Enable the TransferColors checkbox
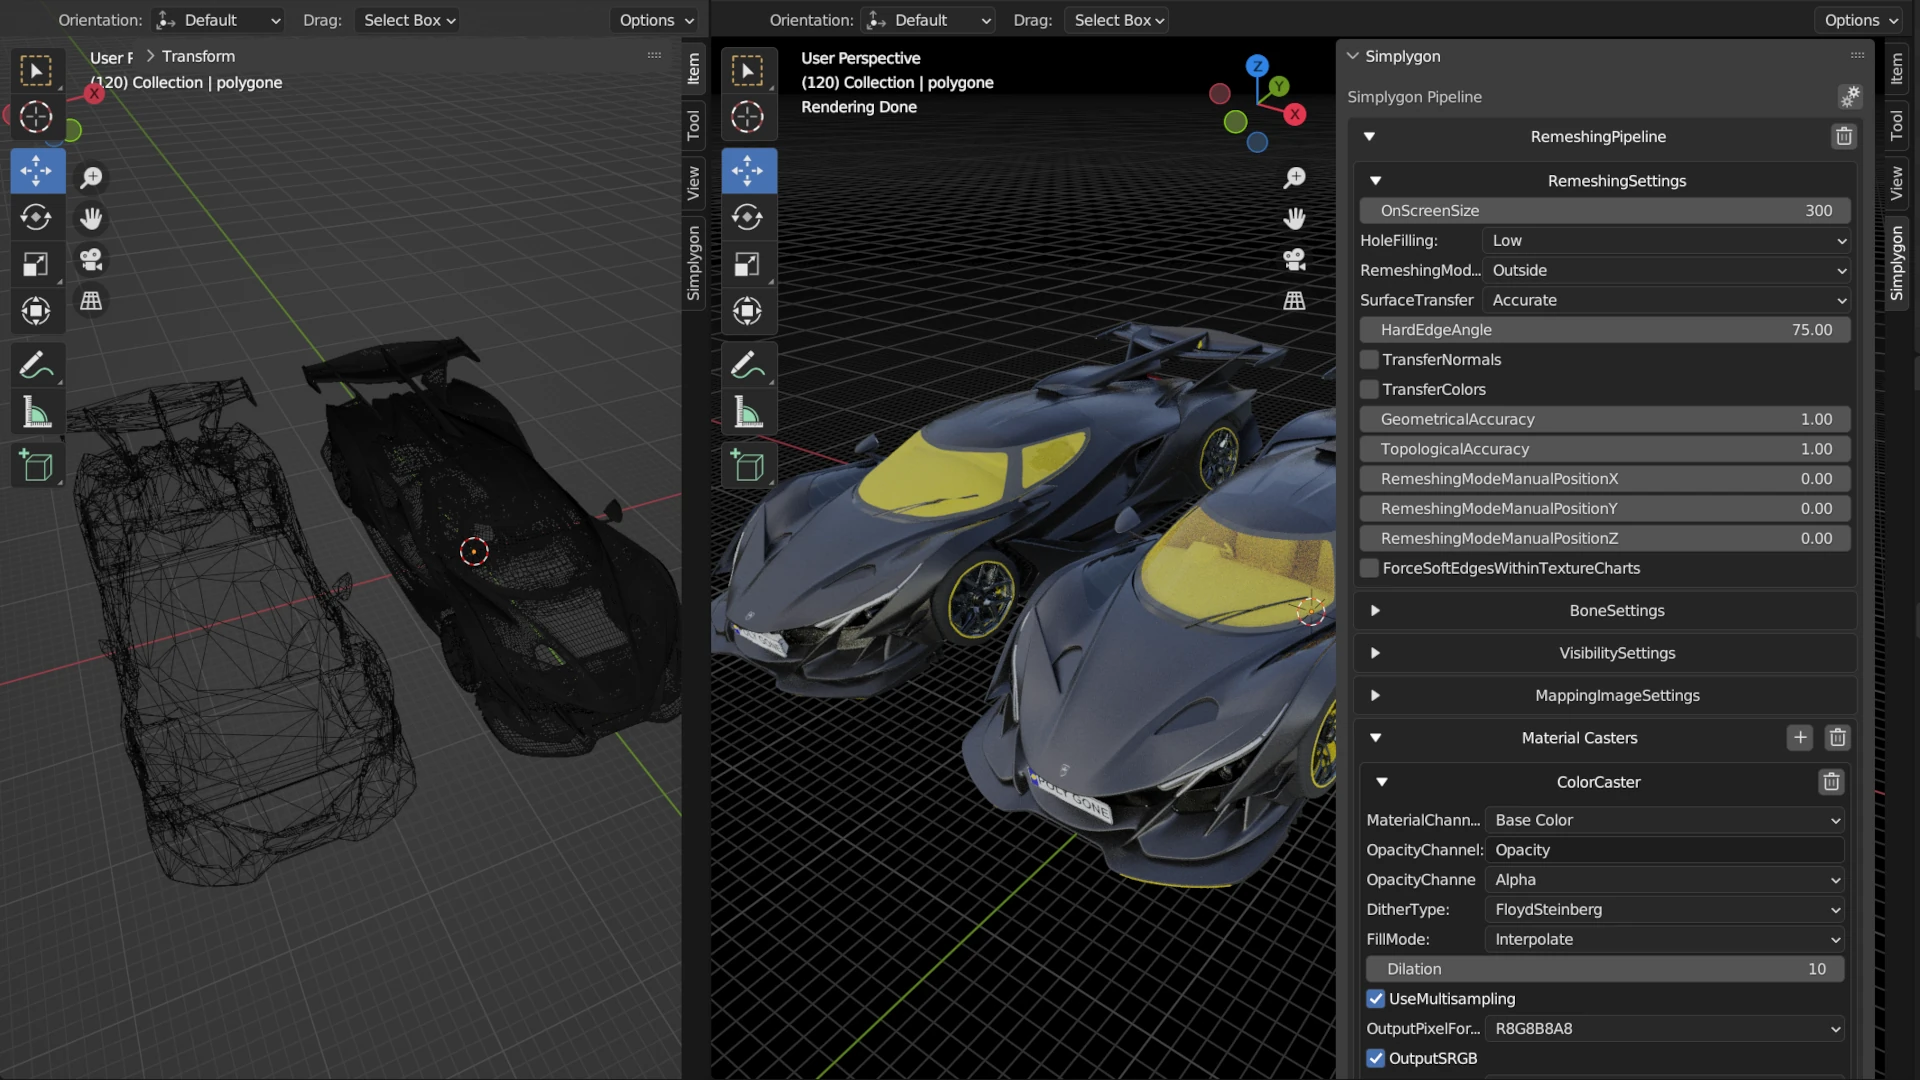Screen dimensions: 1920x1080 [1370, 390]
